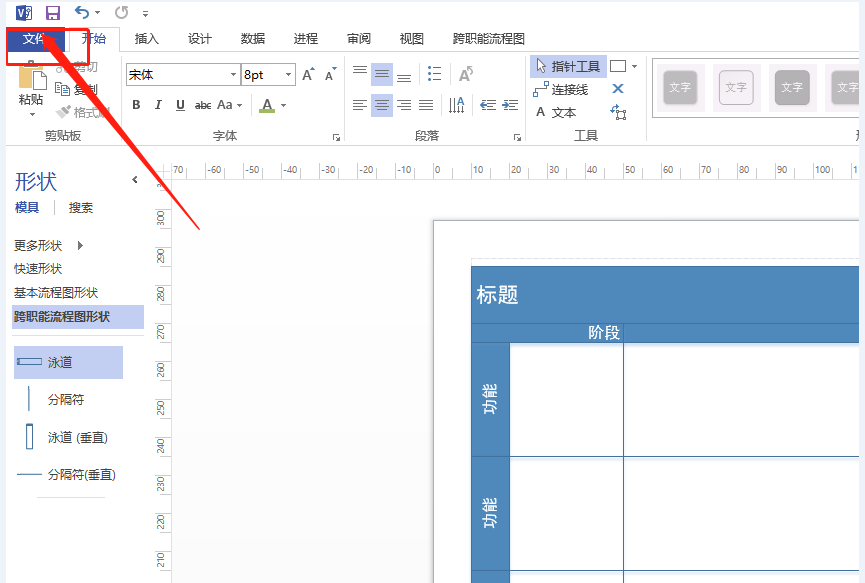Open the 基本流程图形状 stencil
This screenshot has height=583, width=865.
pyautogui.click(x=56, y=293)
